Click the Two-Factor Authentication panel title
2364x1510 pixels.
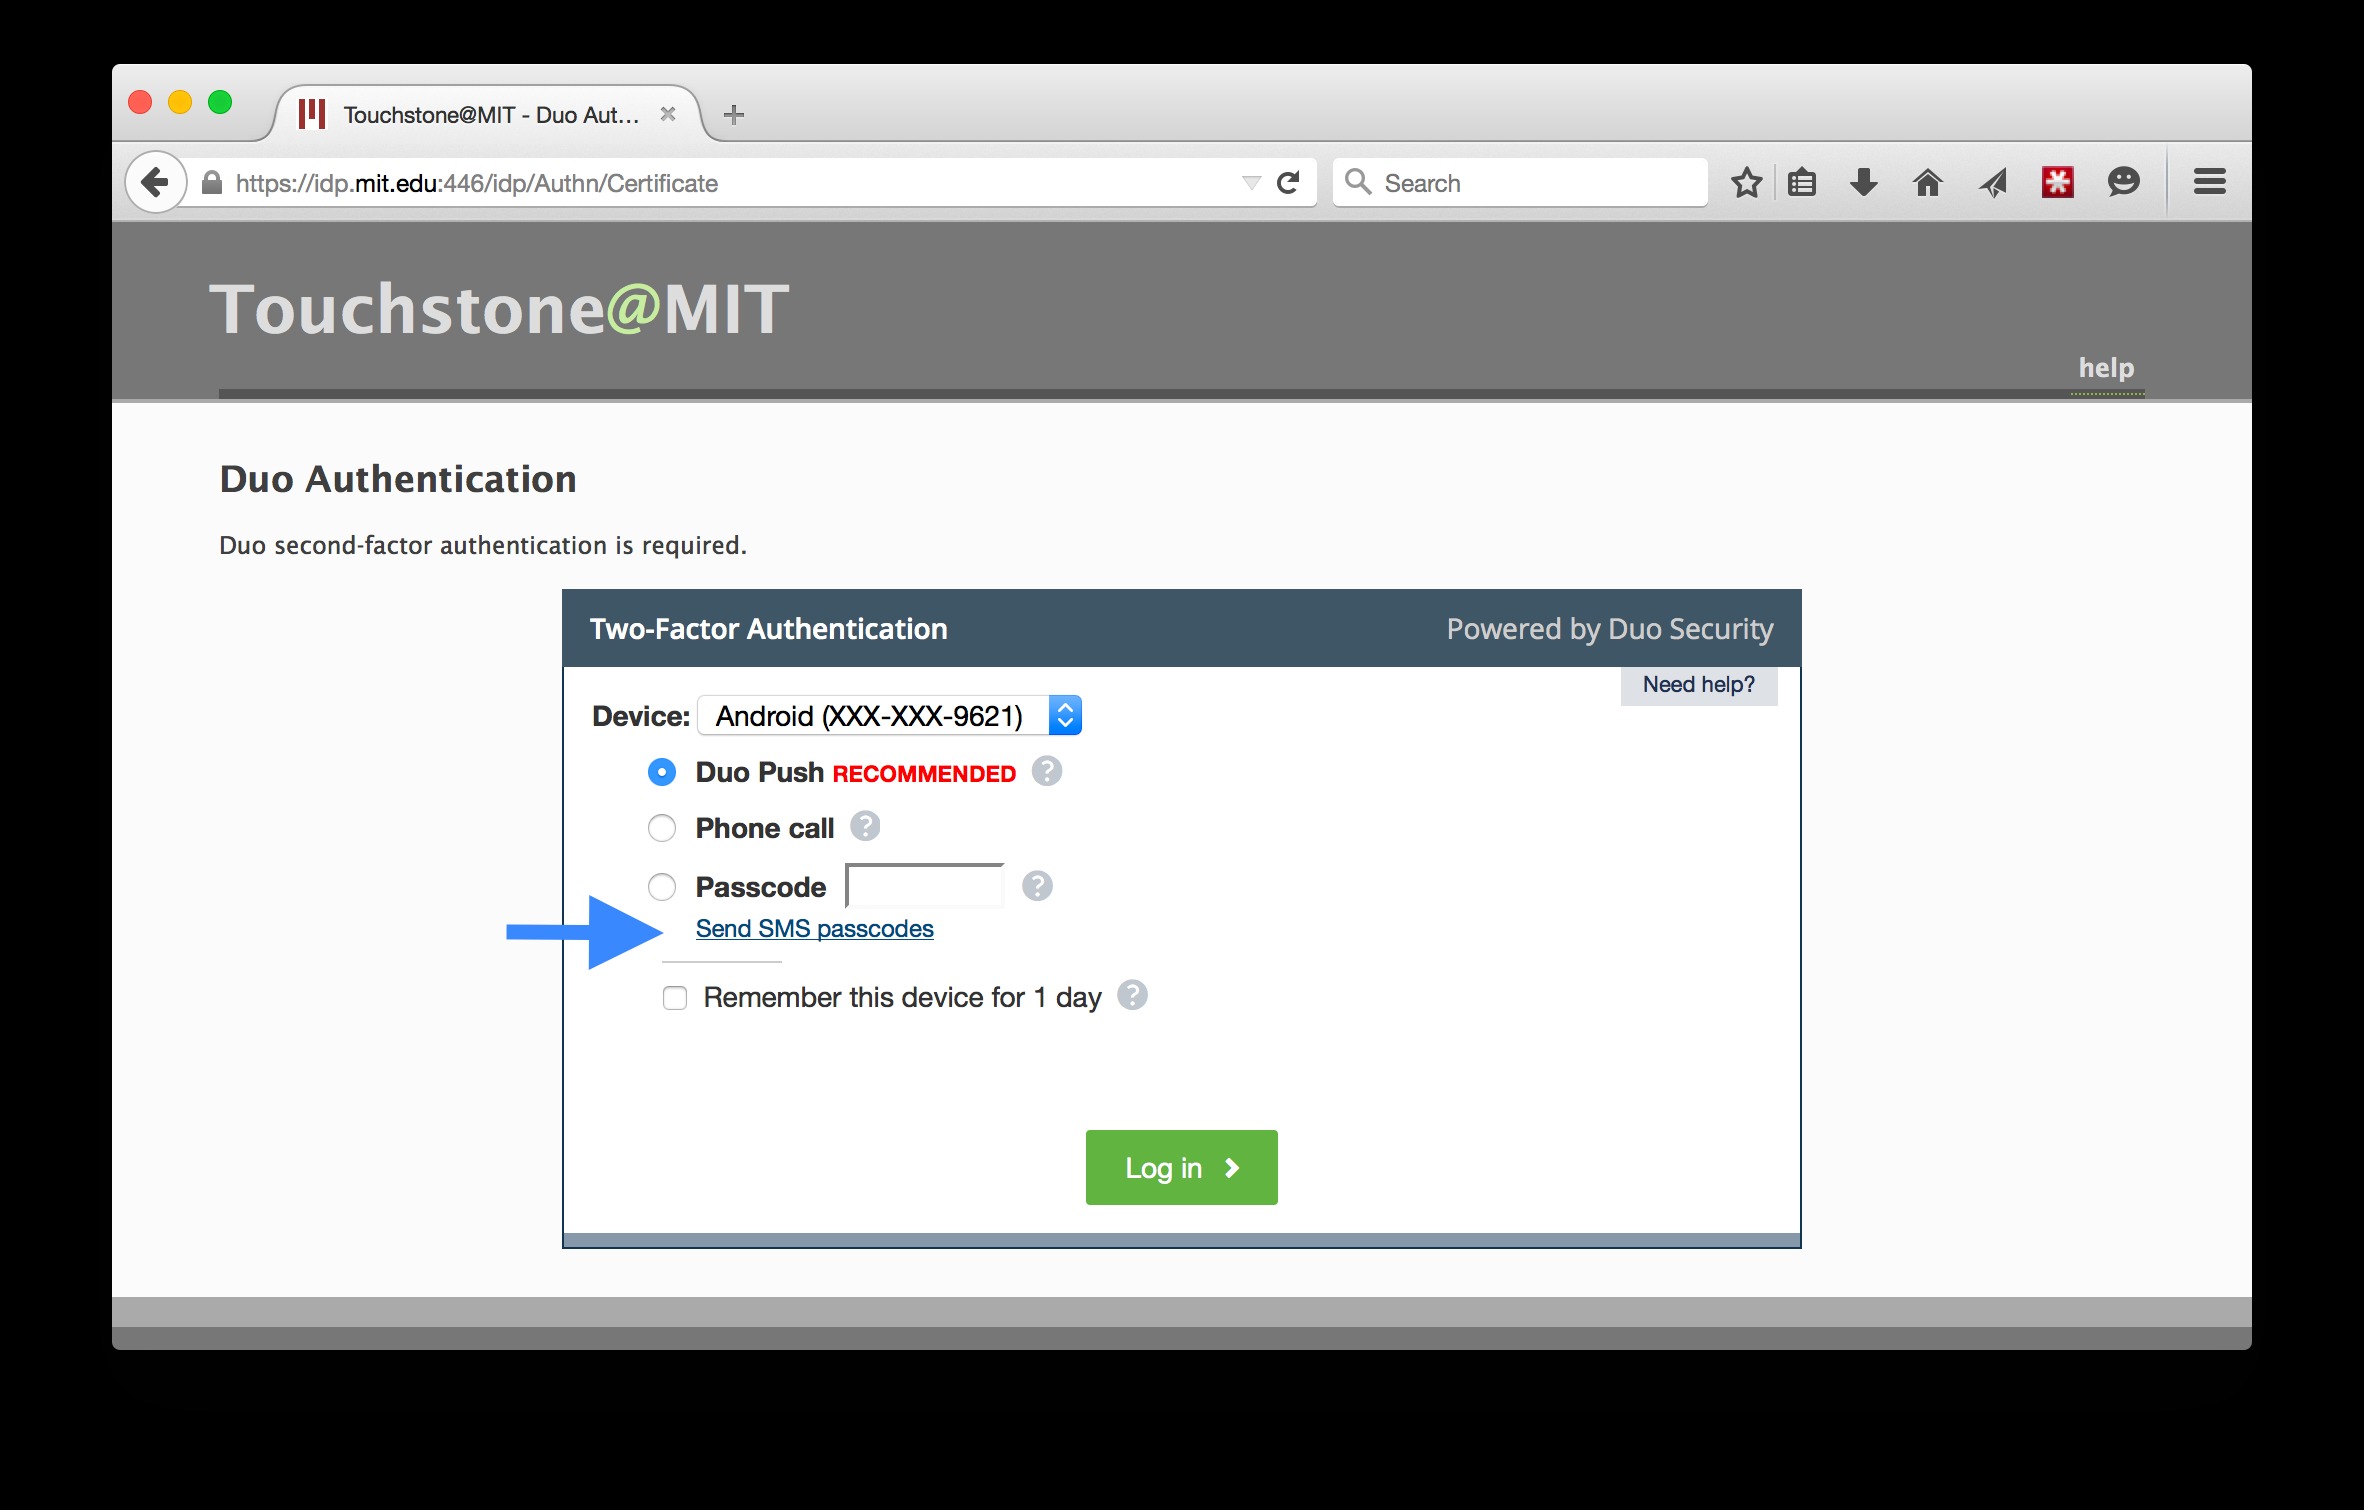768,629
